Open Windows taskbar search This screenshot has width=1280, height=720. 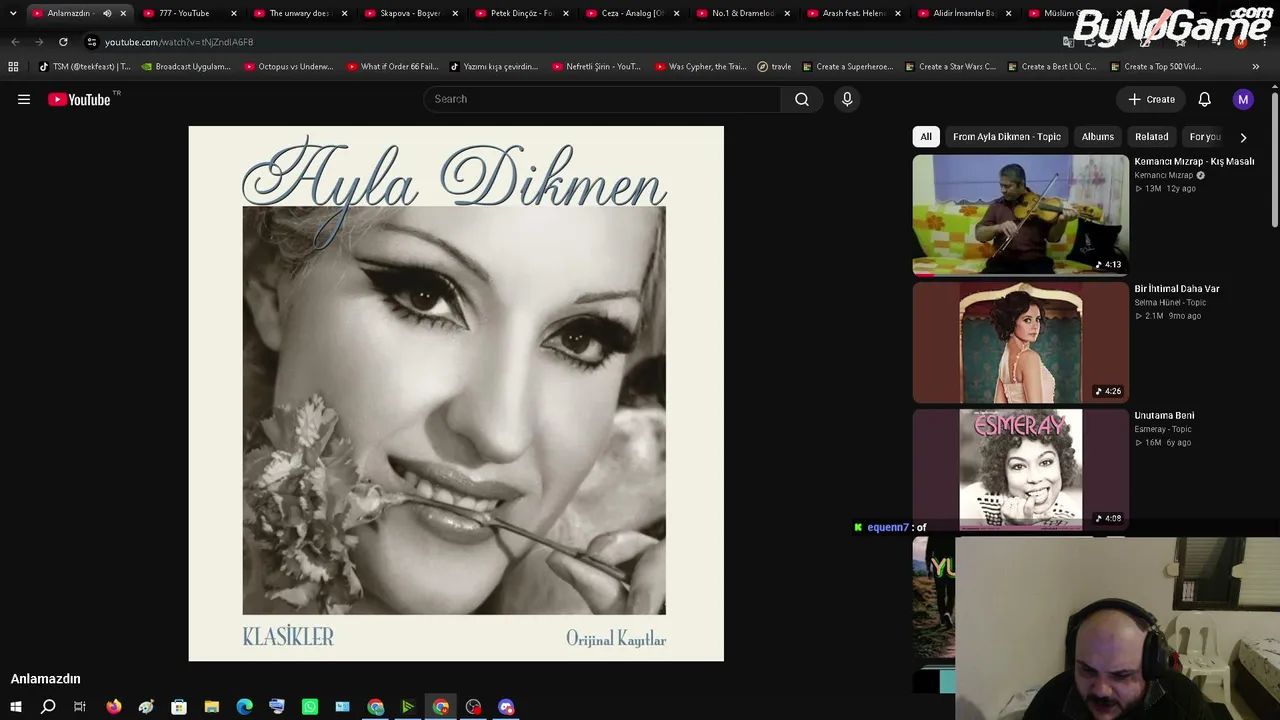pyautogui.click(x=48, y=707)
